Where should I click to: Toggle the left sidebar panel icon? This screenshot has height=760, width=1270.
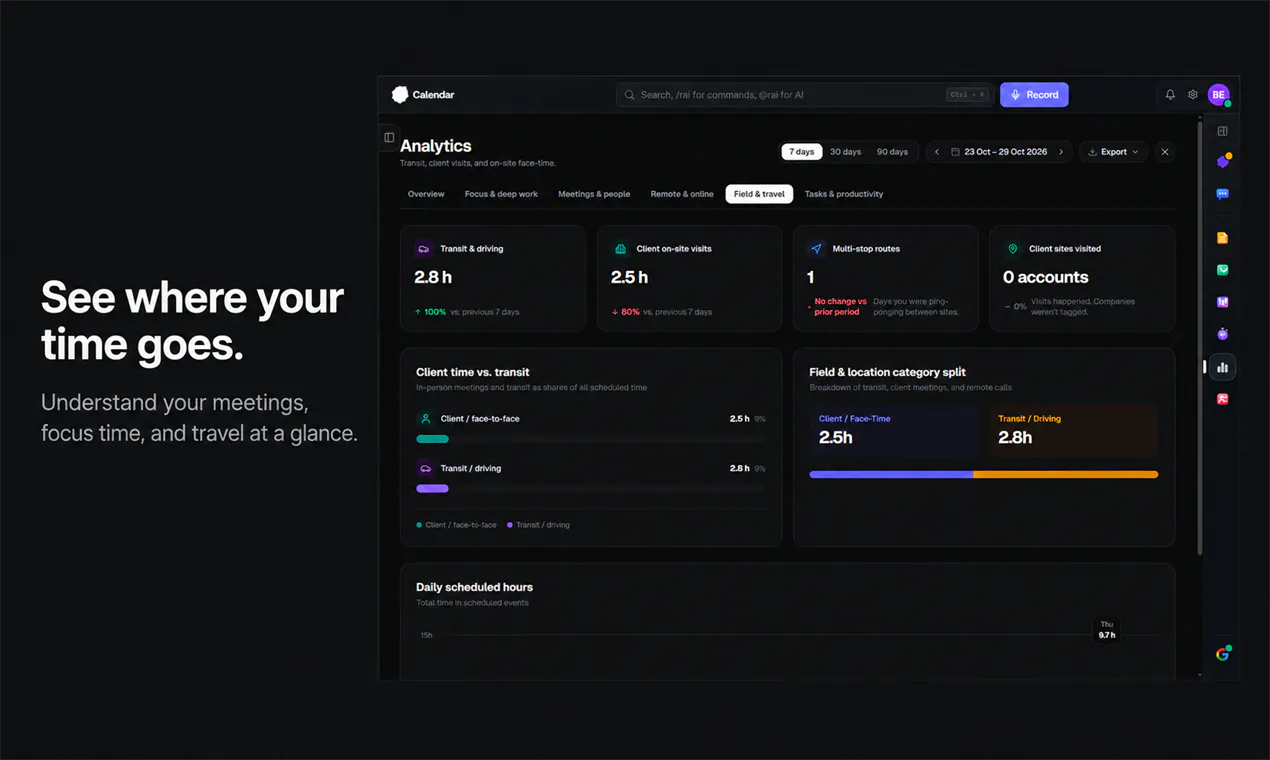point(389,137)
